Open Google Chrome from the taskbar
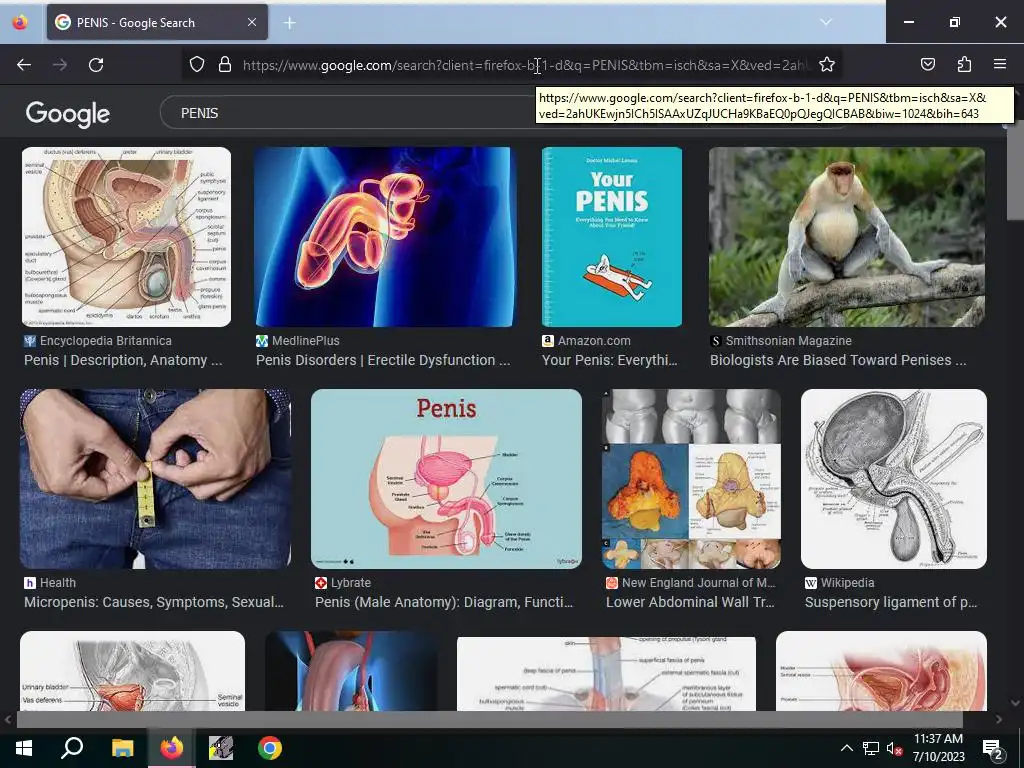Image resolution: width=1024 pixels, height=768 pixels. click(x=270, y=748)
